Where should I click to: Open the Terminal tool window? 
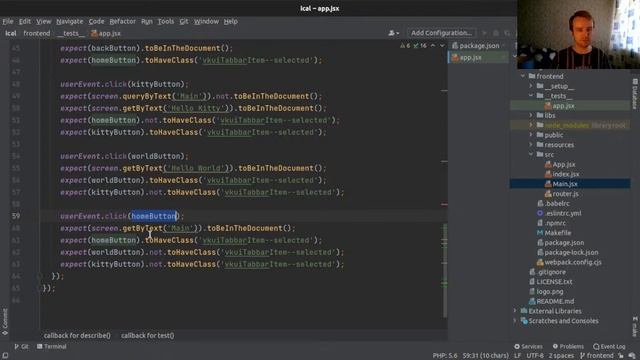[52, 347]
